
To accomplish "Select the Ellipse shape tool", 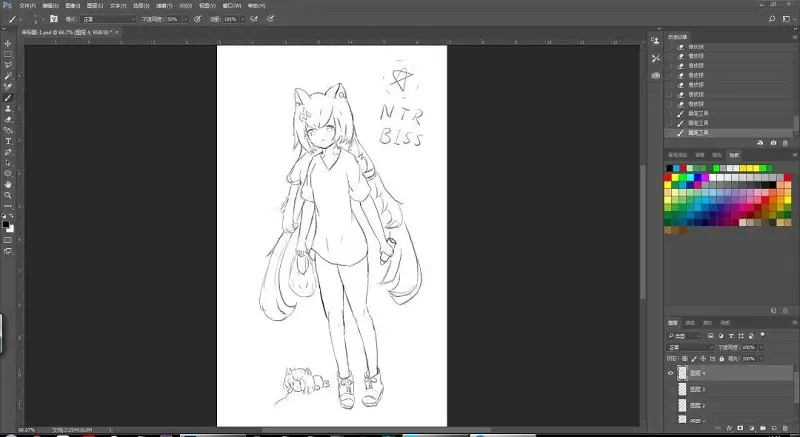I will click(8, 173).
